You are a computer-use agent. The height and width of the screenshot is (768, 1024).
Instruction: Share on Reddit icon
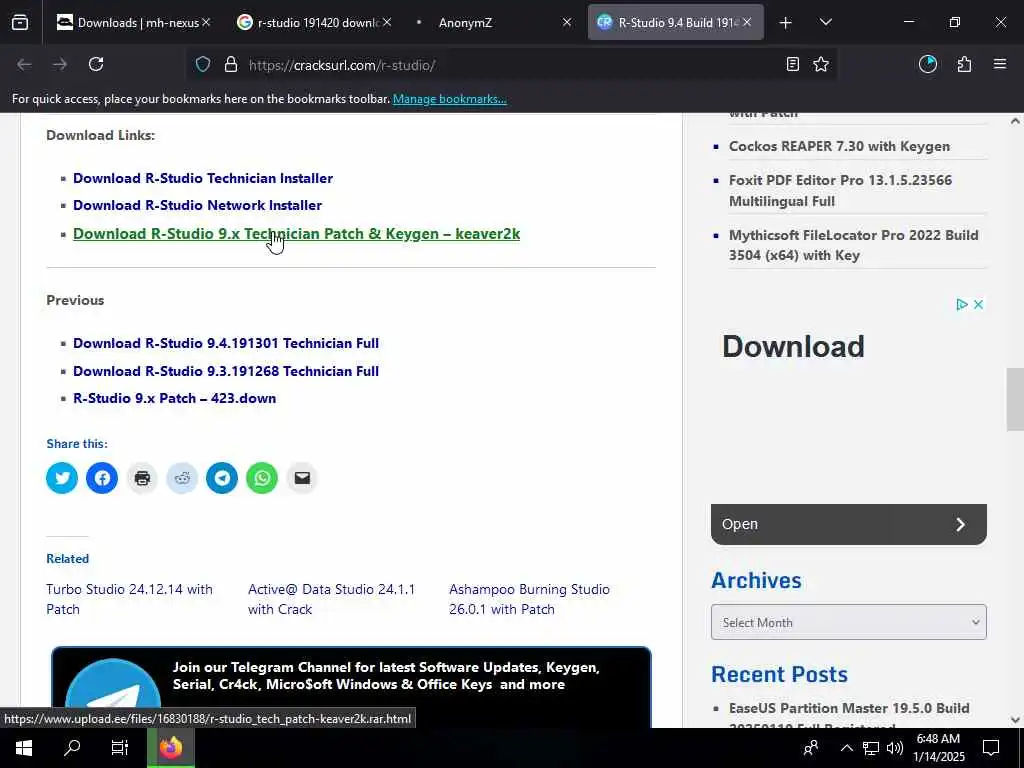pos(182,478)
